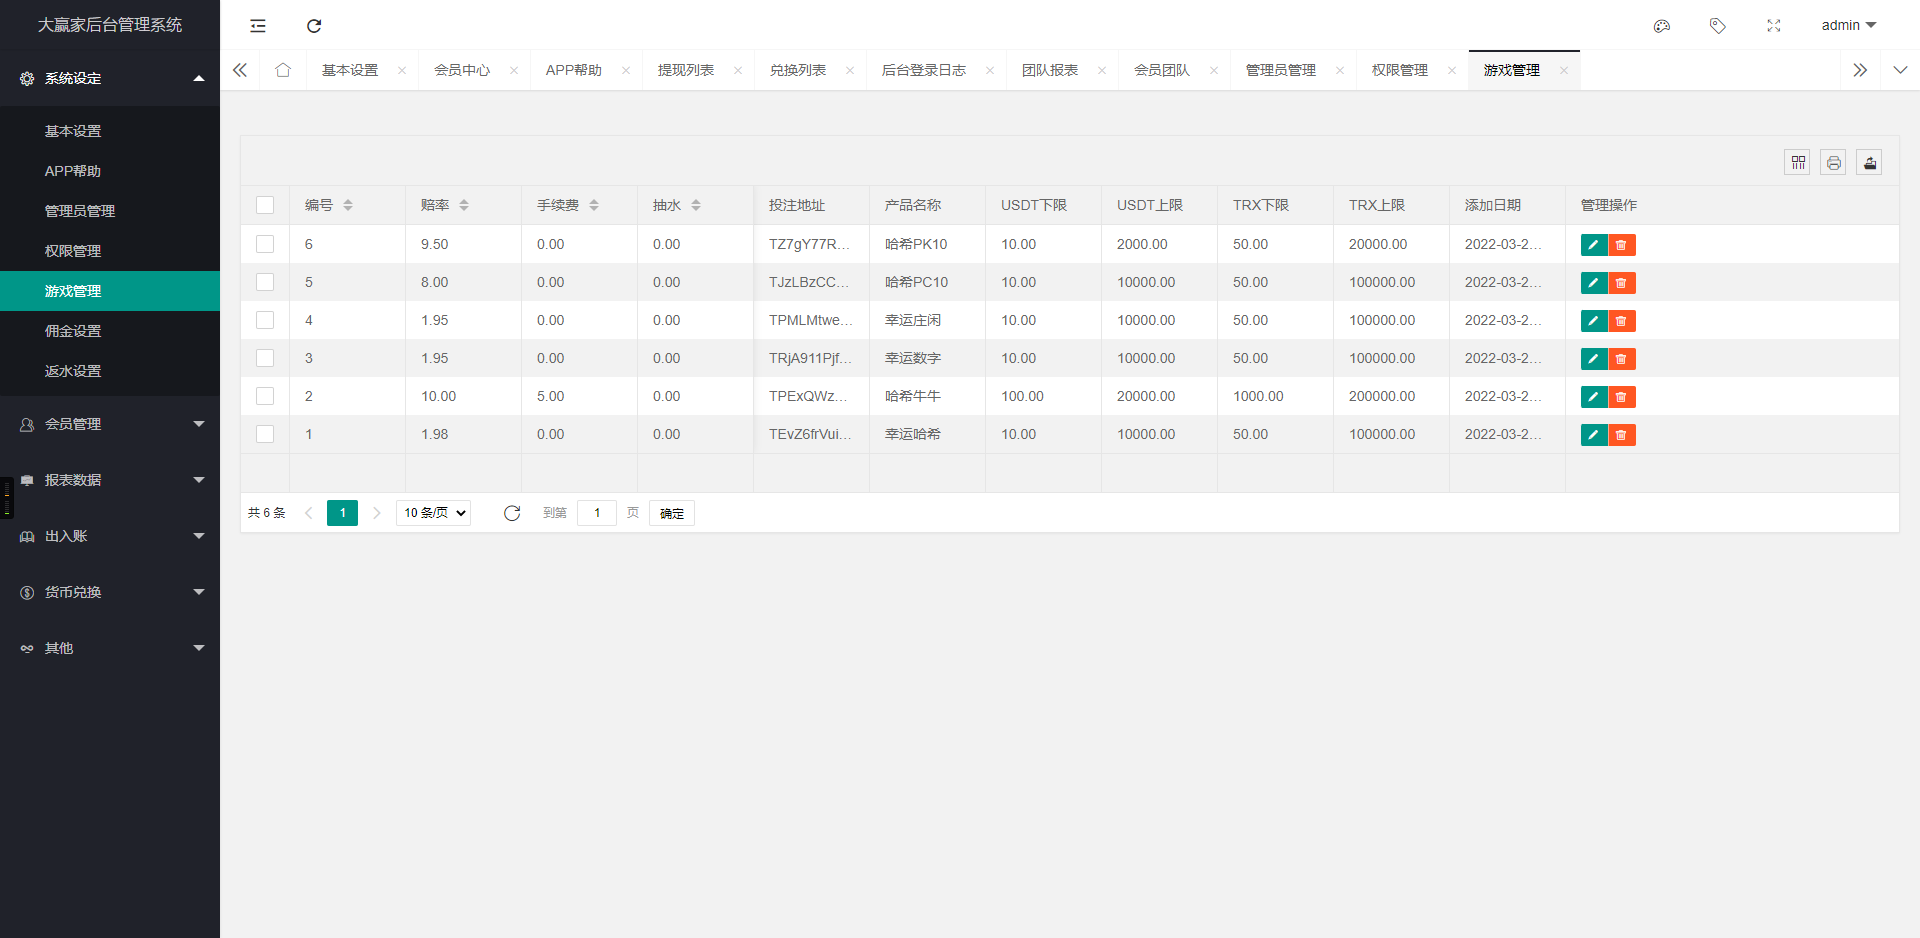Collapse the 系统设定 sidebar section
This screenshot has height=938, width=1920.
pos(110,78)
